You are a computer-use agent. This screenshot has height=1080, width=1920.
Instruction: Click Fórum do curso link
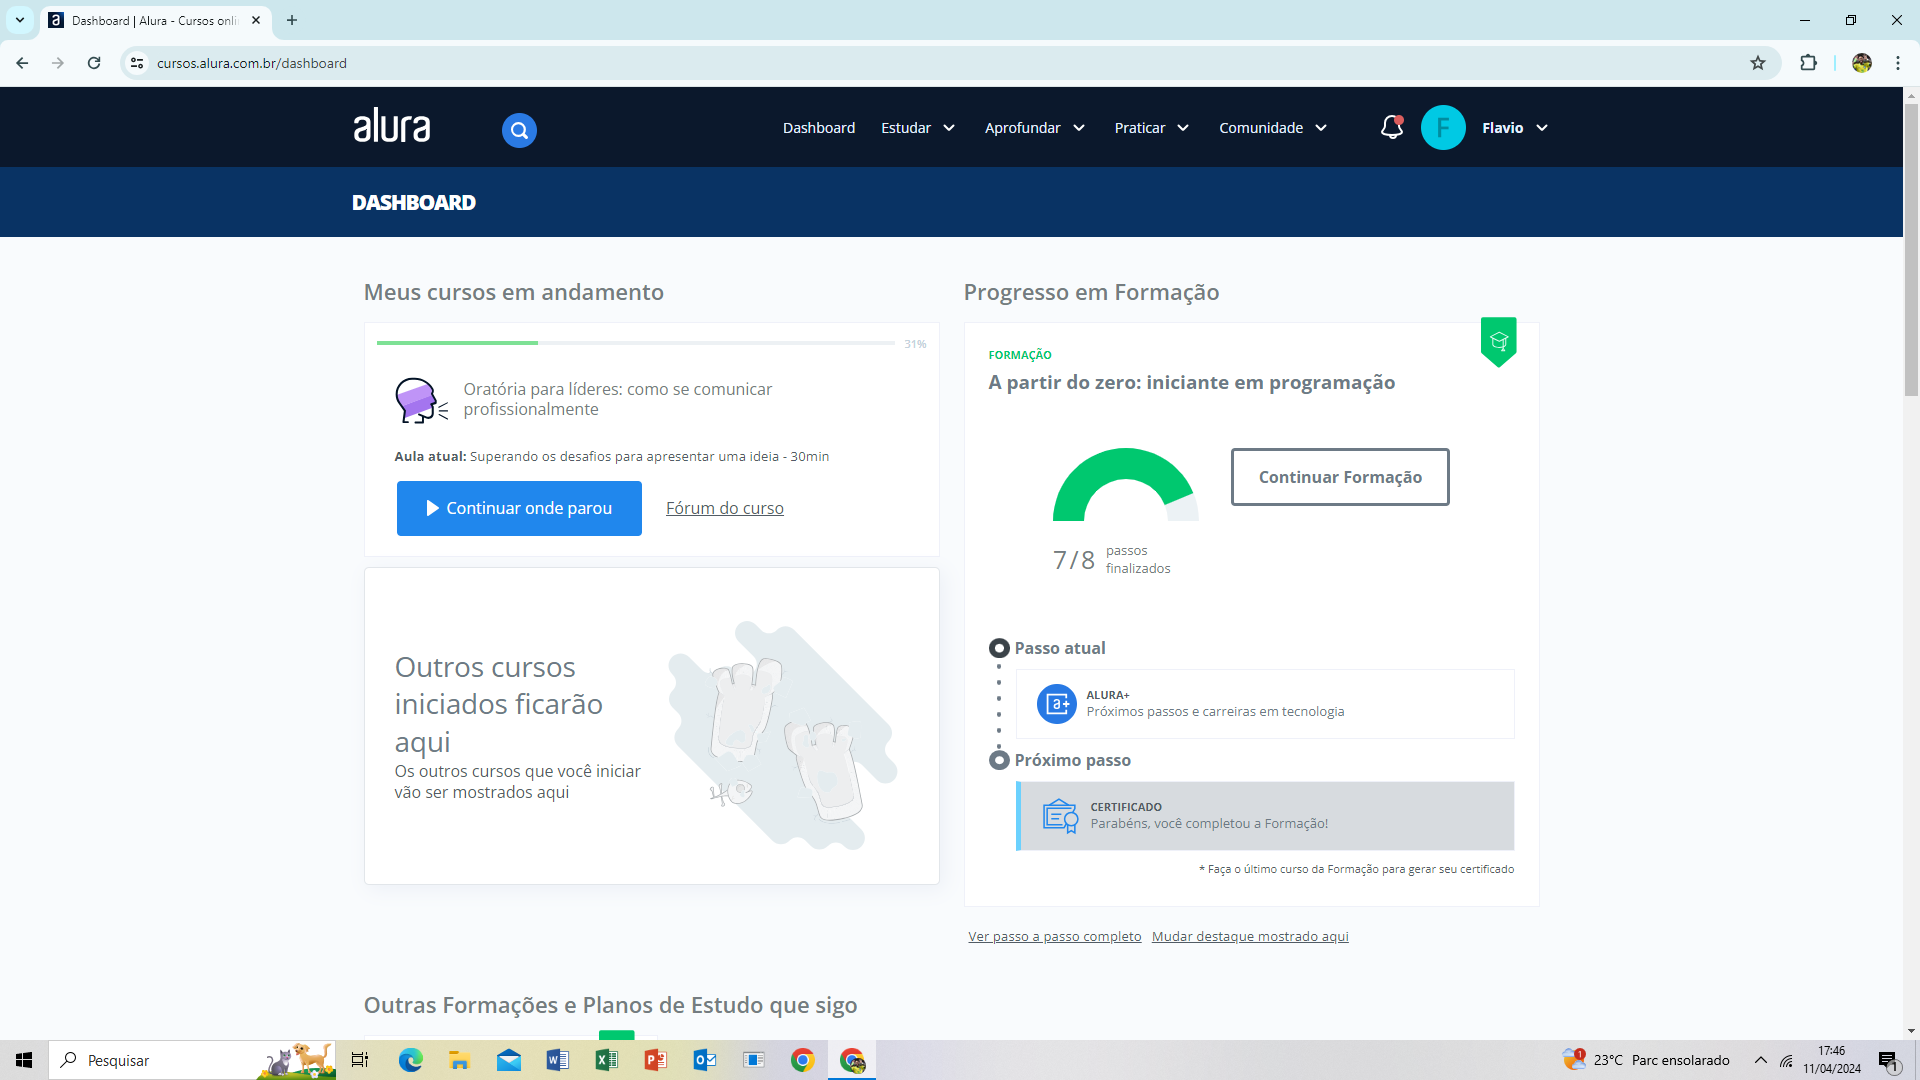point(724,508)
